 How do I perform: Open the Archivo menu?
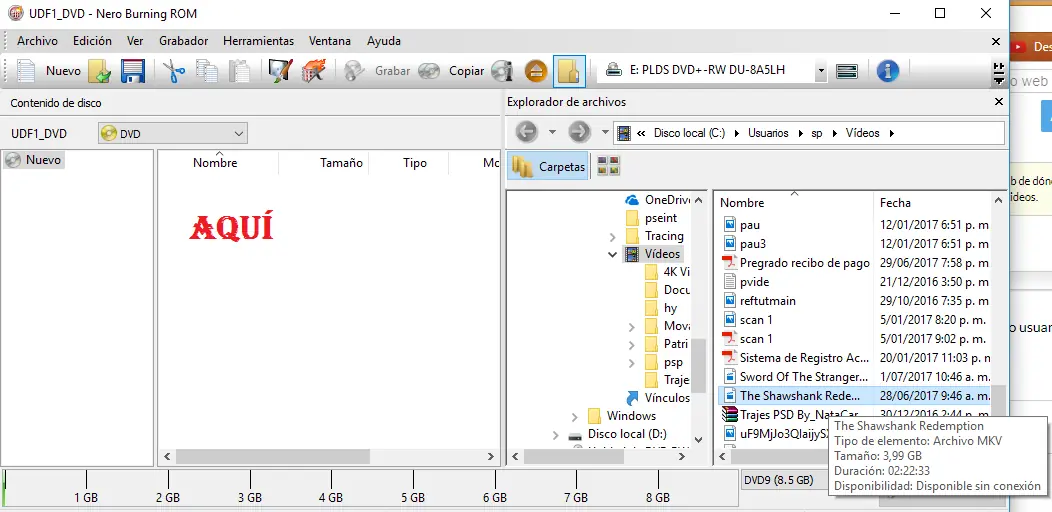(38, 41)
